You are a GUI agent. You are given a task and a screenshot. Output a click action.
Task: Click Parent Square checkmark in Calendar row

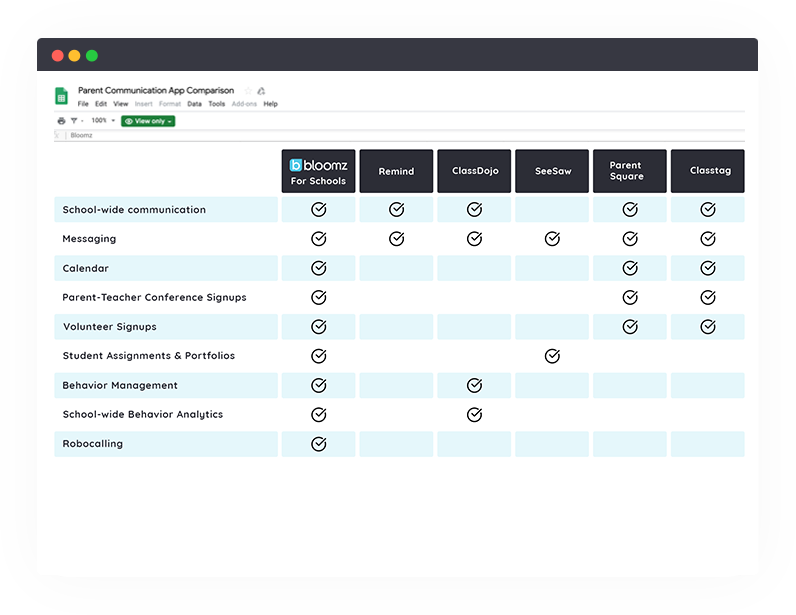(x=630, y=268)
